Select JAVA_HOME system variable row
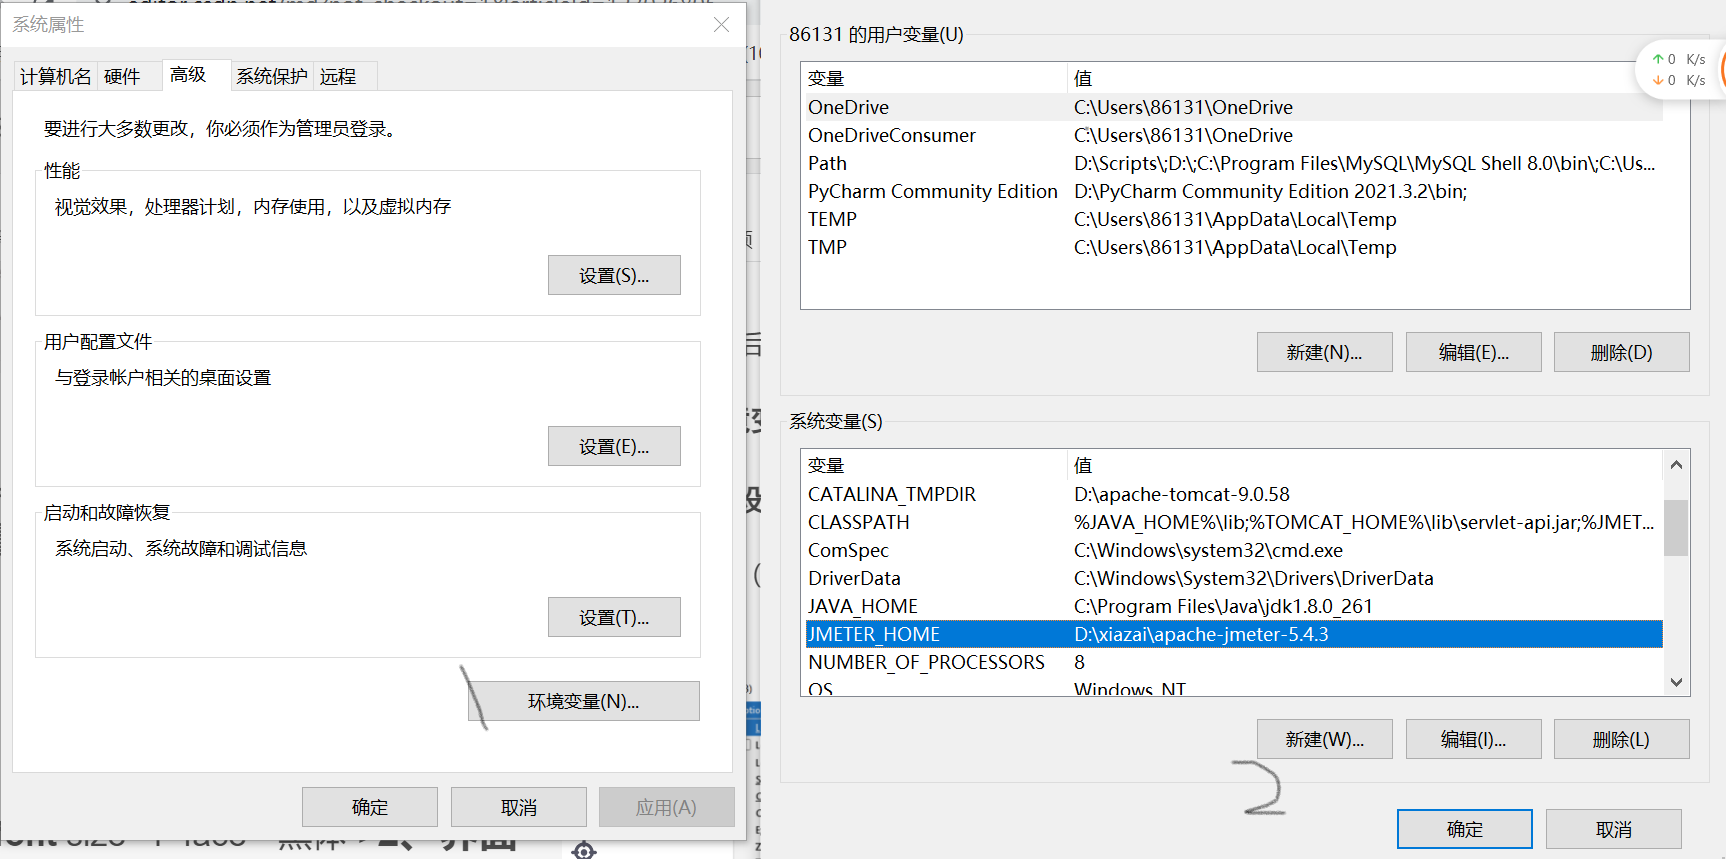The image size is (1726, 859). tap(1234, 606)
